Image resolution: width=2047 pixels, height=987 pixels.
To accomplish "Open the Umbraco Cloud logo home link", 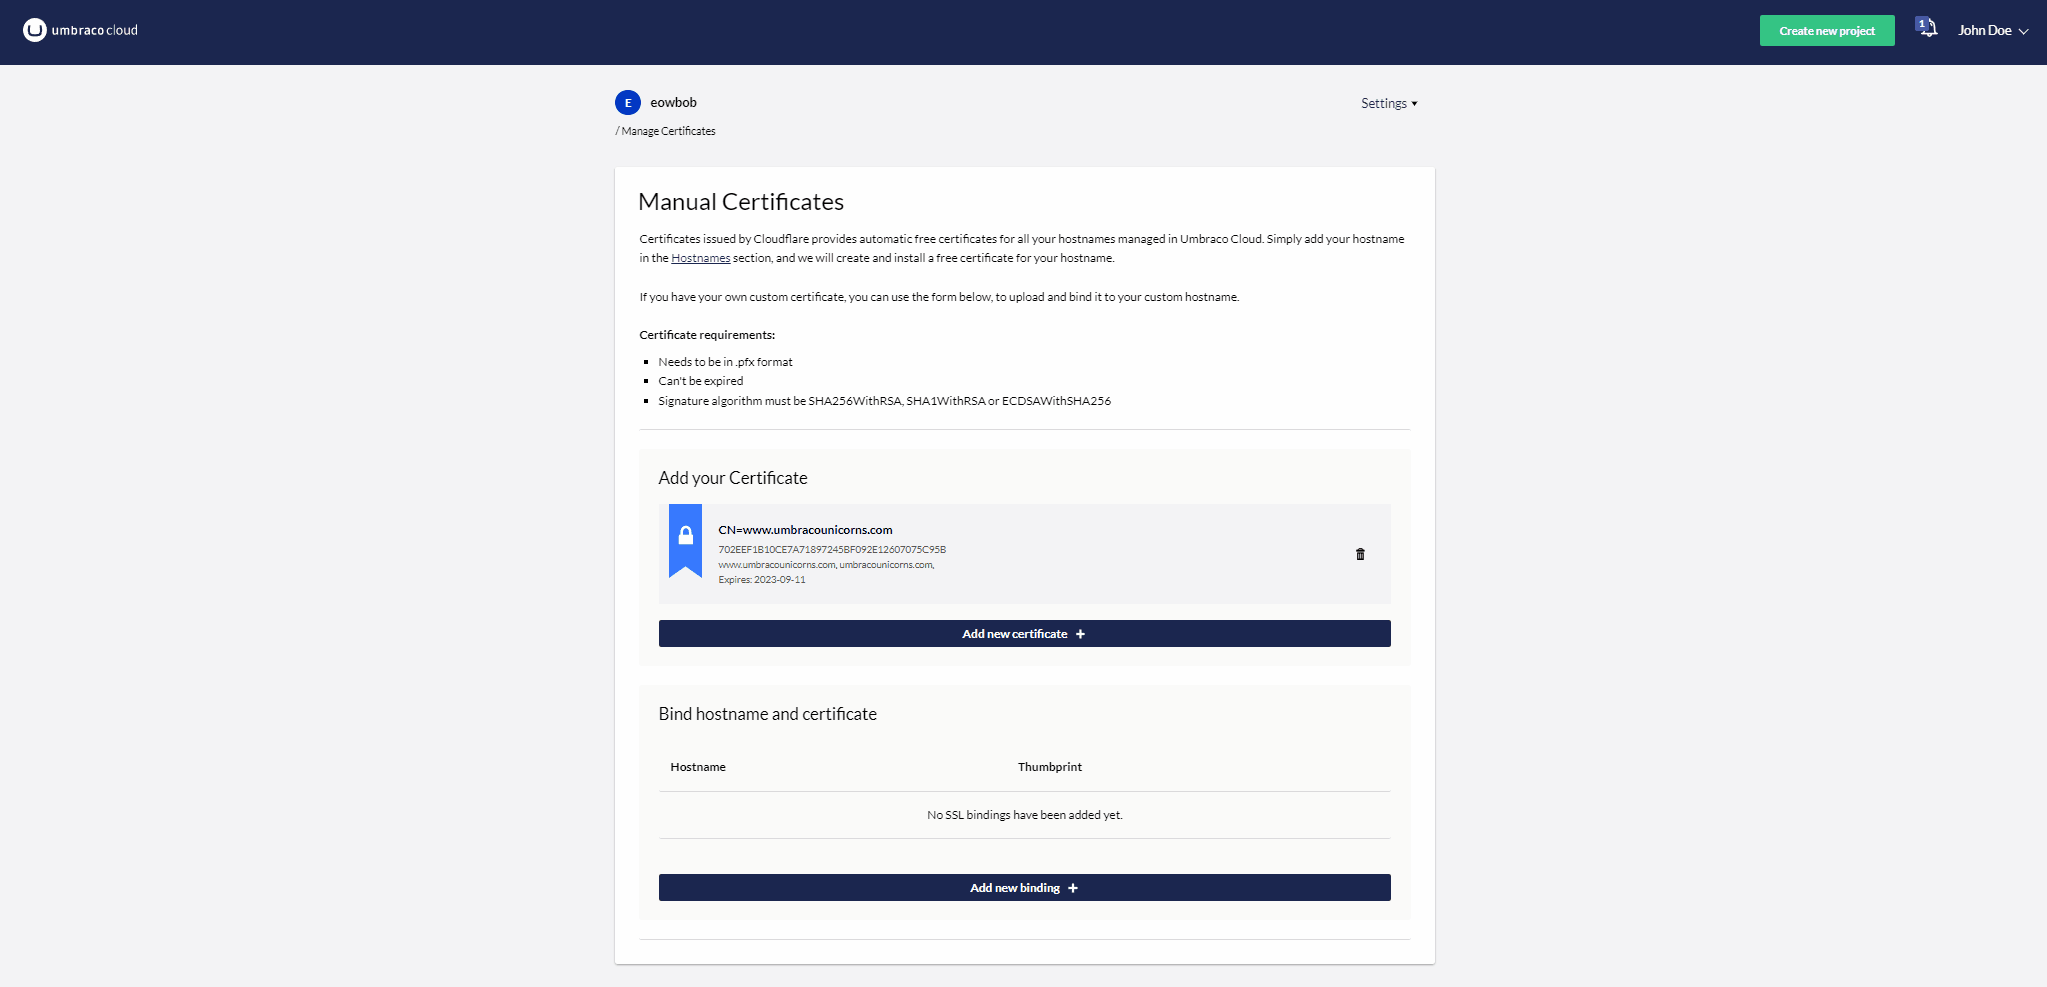I will 80,30.
